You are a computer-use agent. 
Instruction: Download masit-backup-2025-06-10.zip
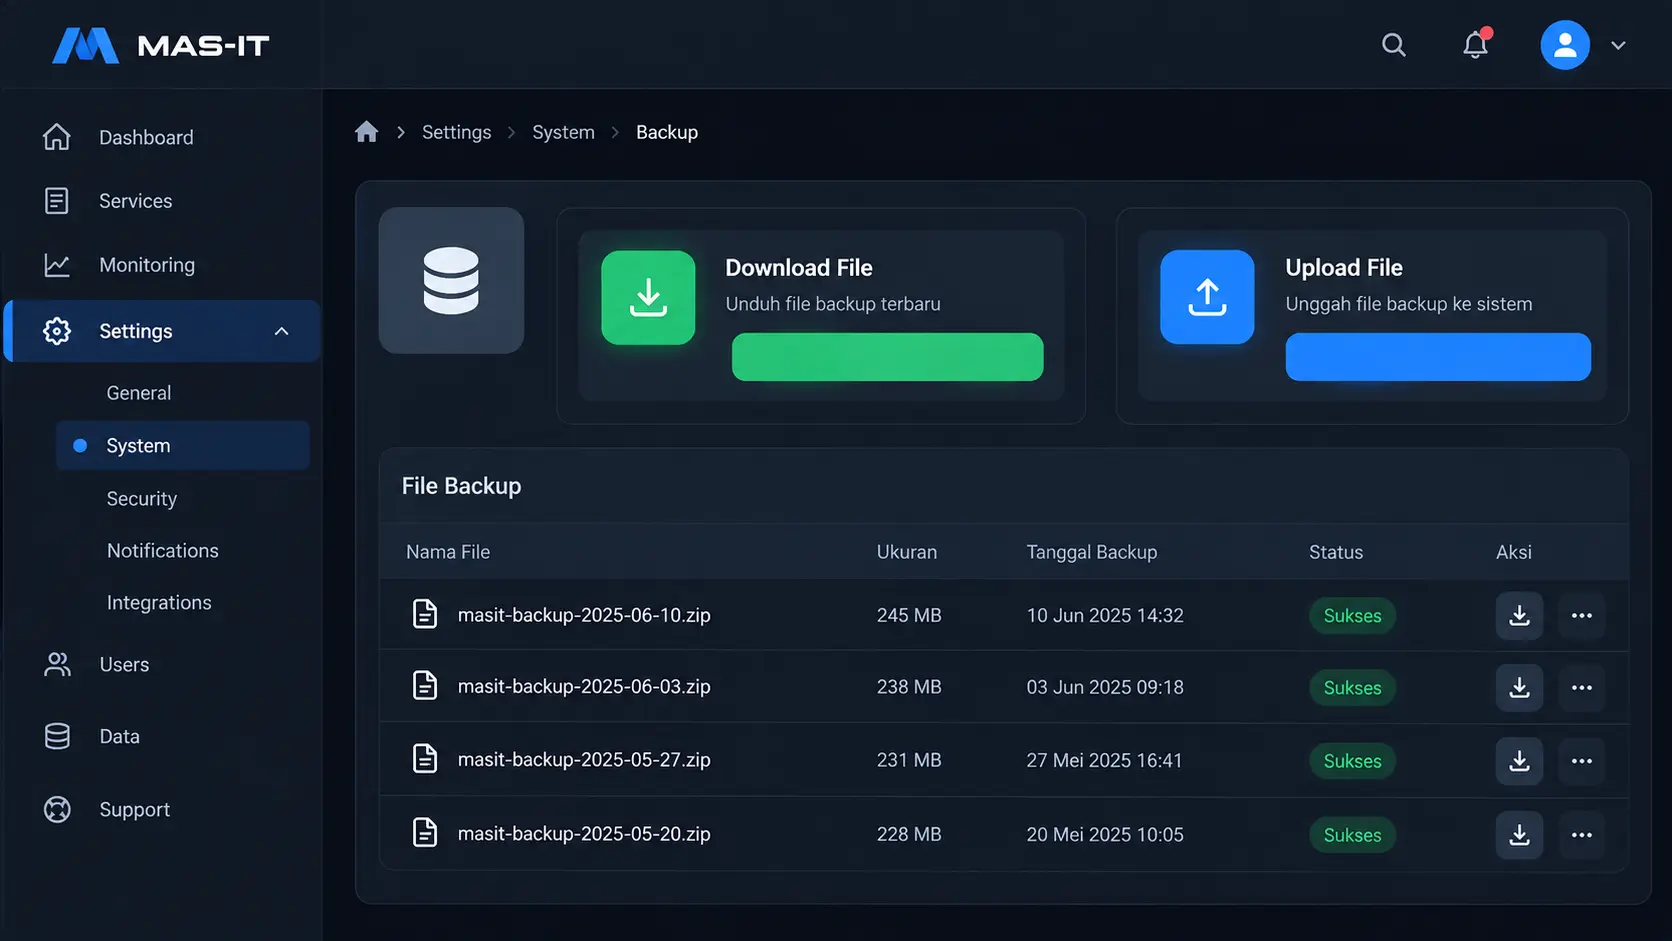click(x=1519, y=615)
